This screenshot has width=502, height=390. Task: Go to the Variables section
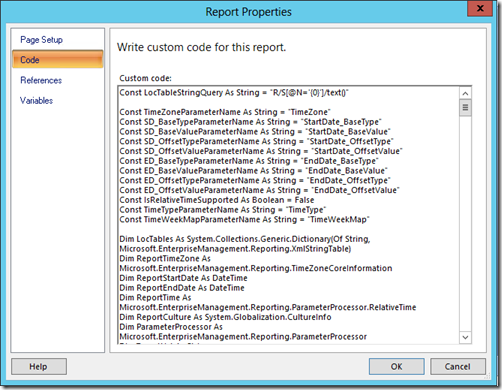36,100
